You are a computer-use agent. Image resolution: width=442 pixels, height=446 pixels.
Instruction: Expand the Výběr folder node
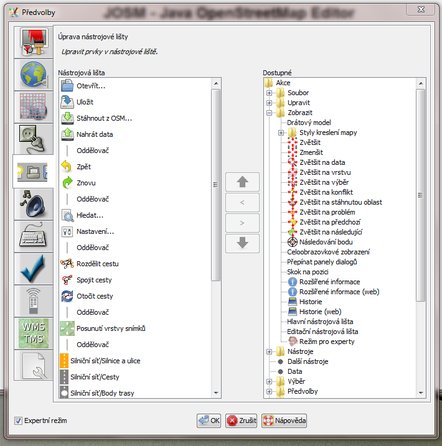[x=269, y=381]
